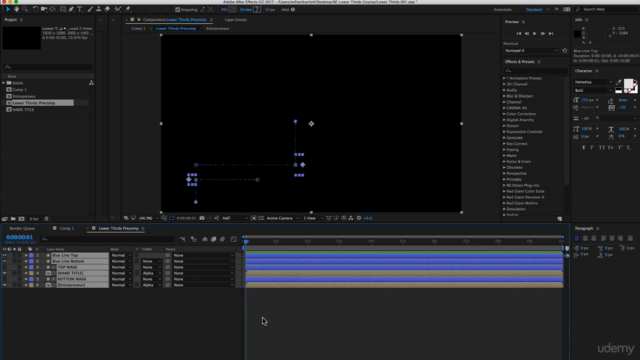Select the Puppet Pin tool
This screenshot has height=360, width=640.
128,9
